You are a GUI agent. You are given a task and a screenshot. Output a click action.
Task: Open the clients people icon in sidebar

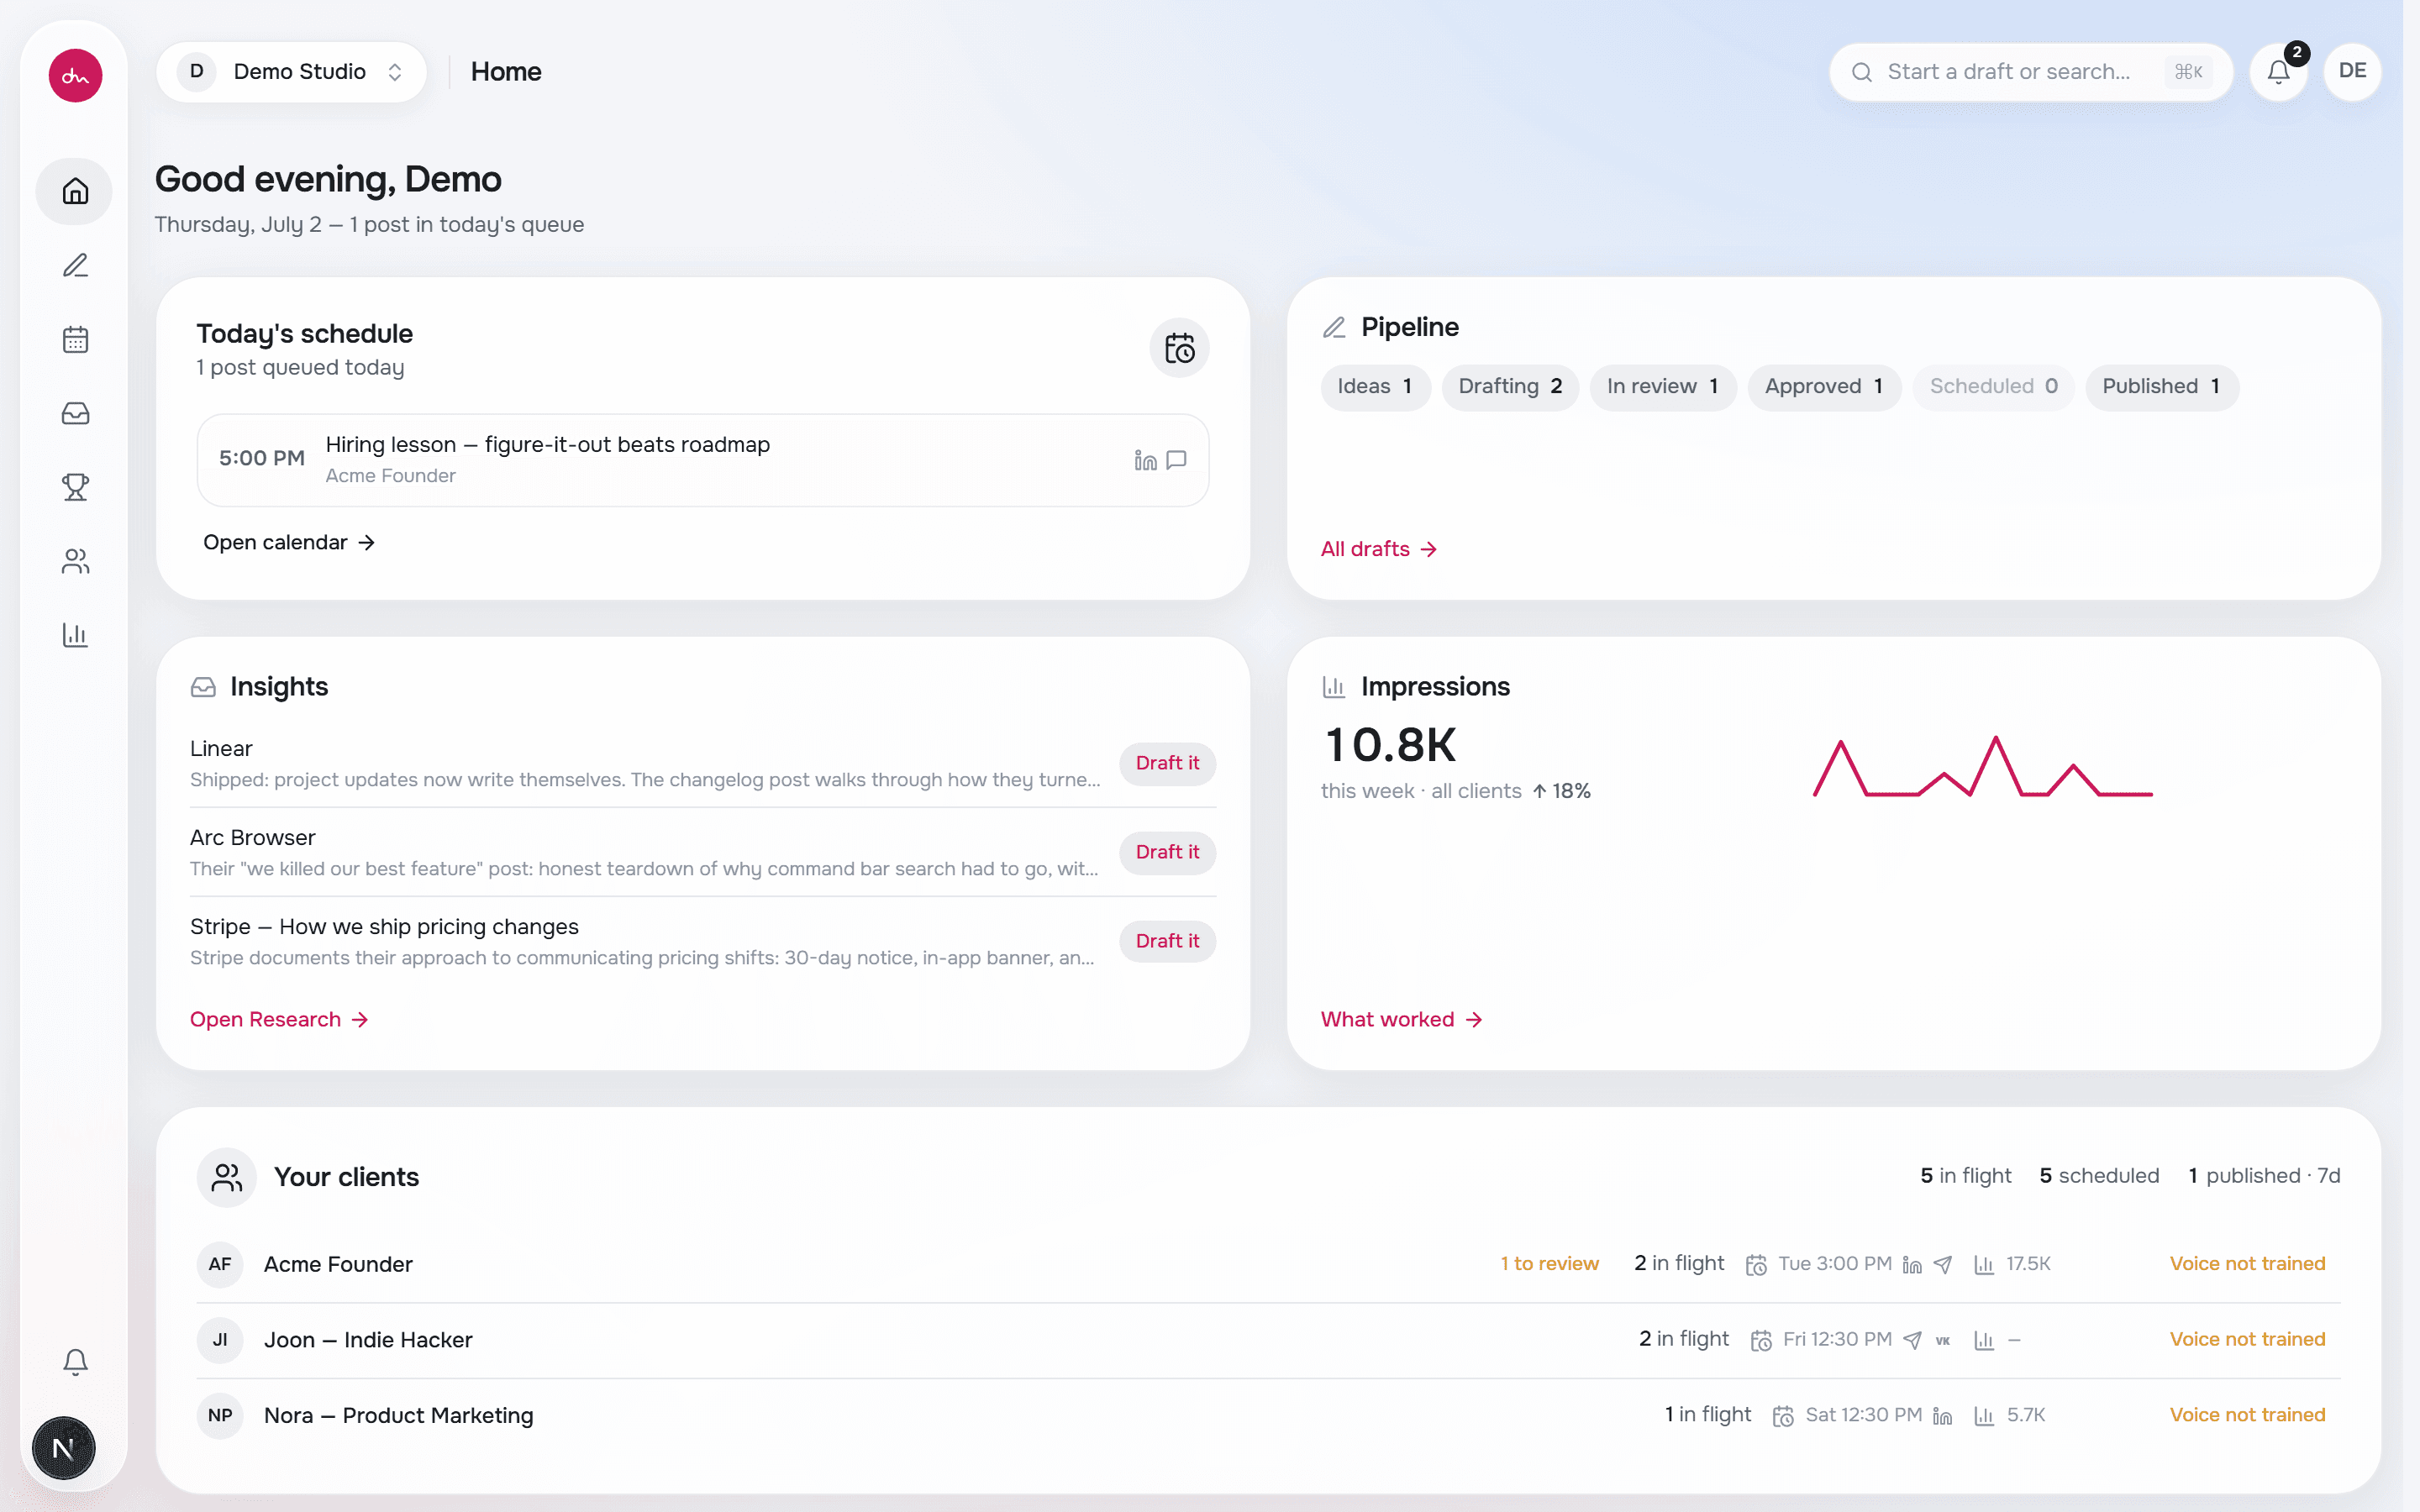[75, 561]
